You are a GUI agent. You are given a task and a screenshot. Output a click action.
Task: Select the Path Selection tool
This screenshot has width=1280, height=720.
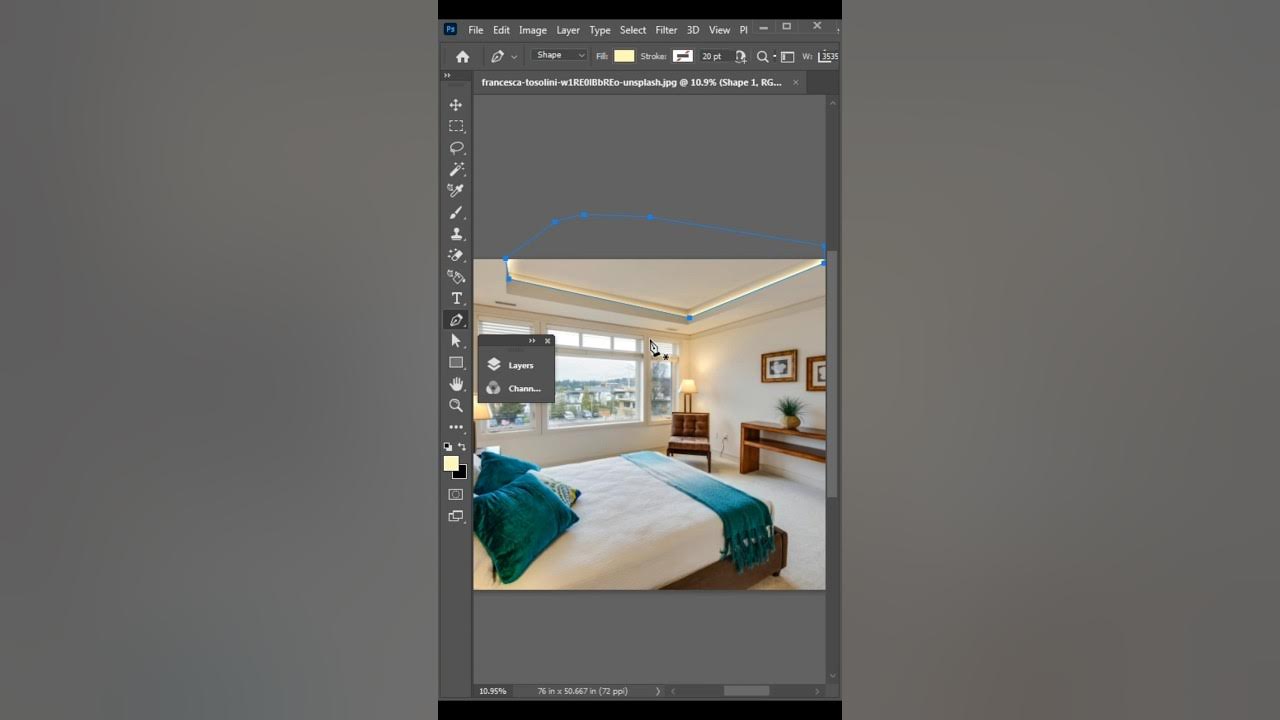point(456,341)
